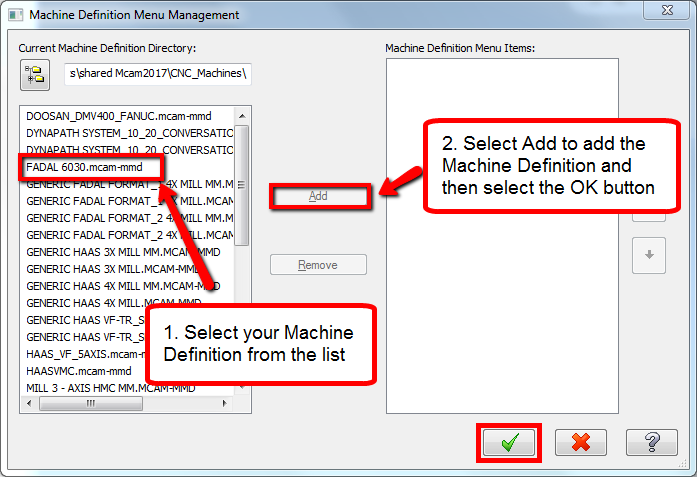Select HAAS_VF_5AXIS.mcam entry
This screenshot has width=697, height=477.
coord(86,354)
